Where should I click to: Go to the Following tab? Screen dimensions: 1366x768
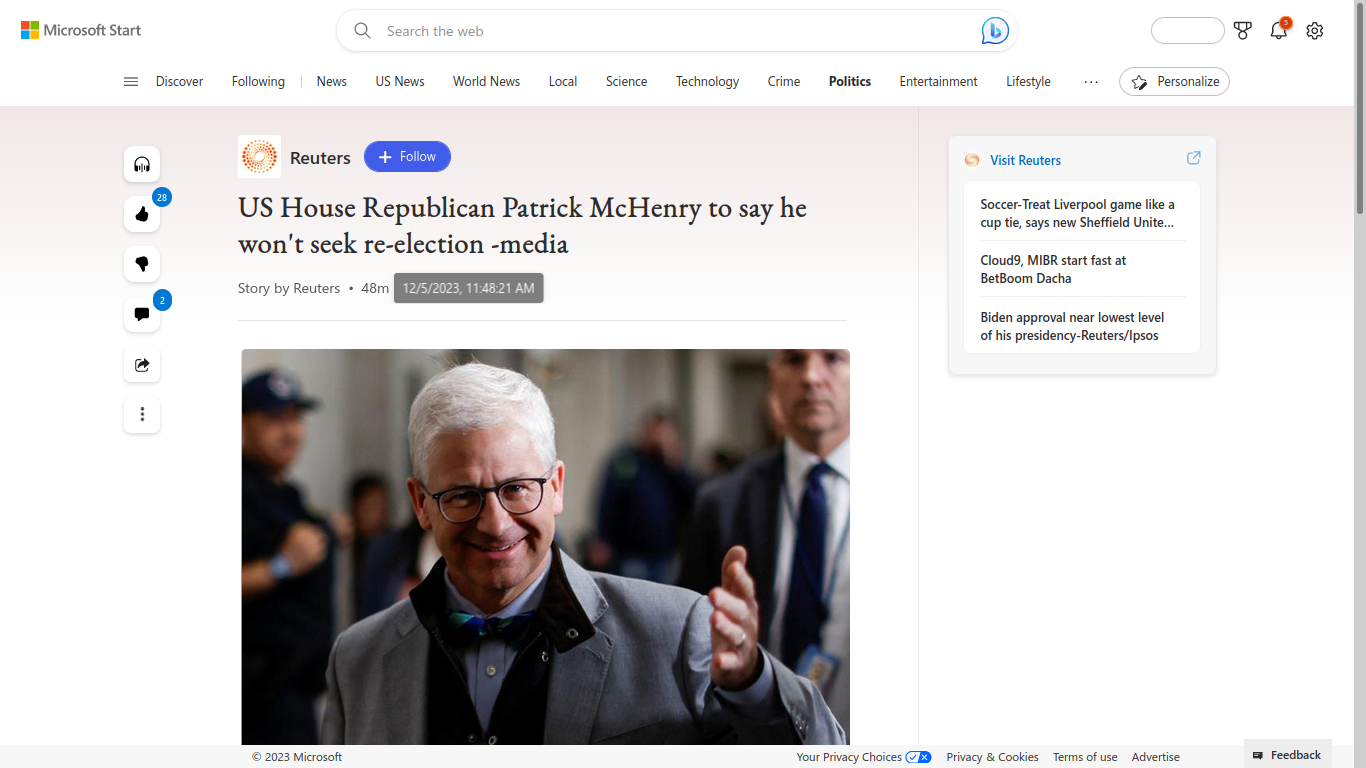pos(258,82)
